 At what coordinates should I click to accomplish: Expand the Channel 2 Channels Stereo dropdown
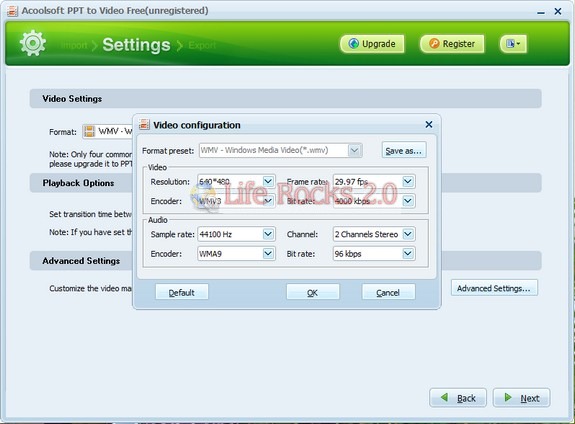408,234
